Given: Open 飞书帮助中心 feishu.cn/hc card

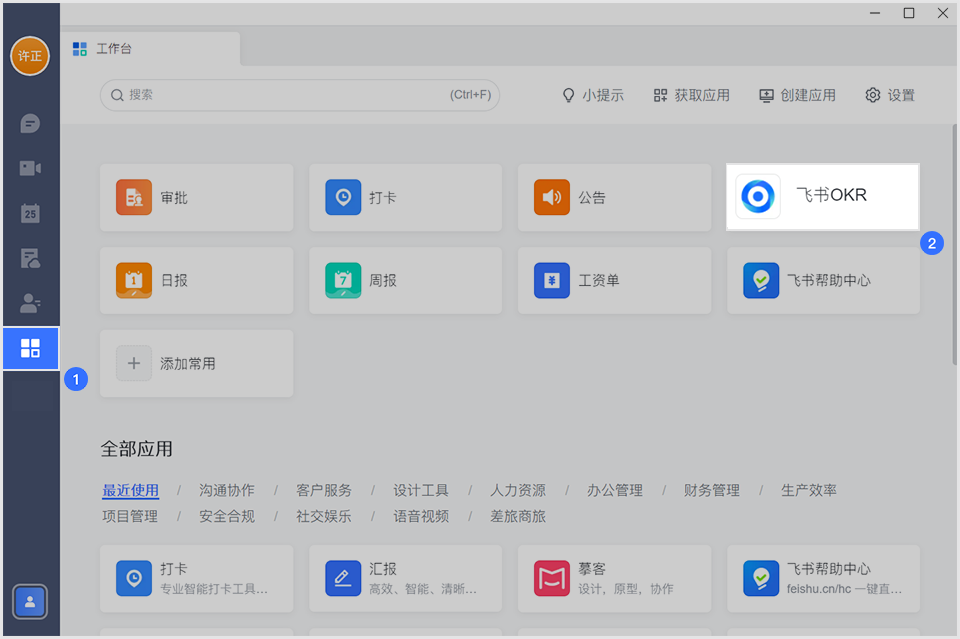Looking at the screenshot, I should pos(823,578).
